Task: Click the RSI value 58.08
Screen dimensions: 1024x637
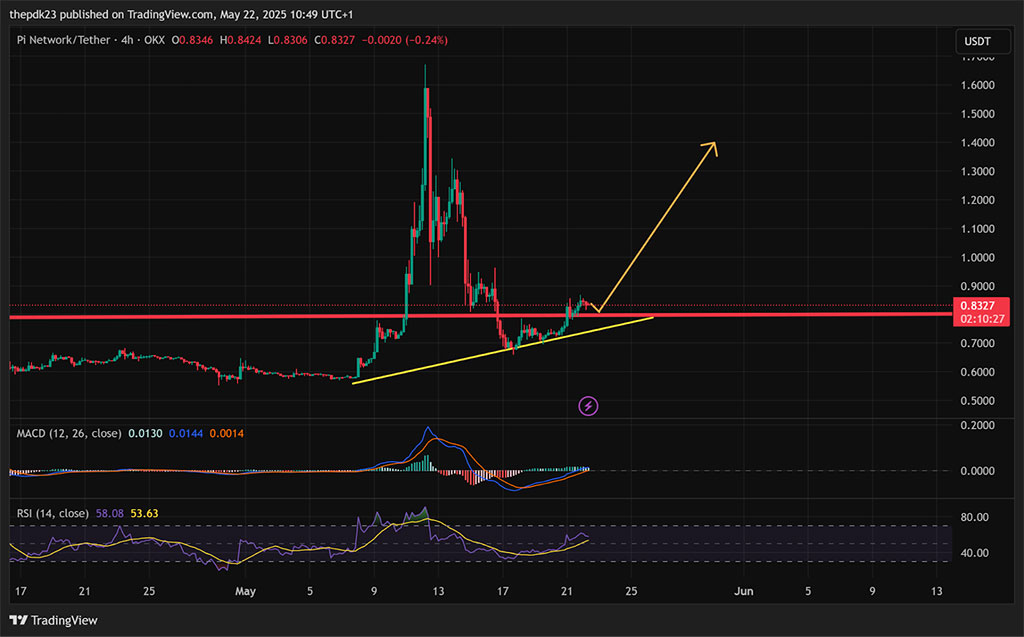Action: coord(110,514)
